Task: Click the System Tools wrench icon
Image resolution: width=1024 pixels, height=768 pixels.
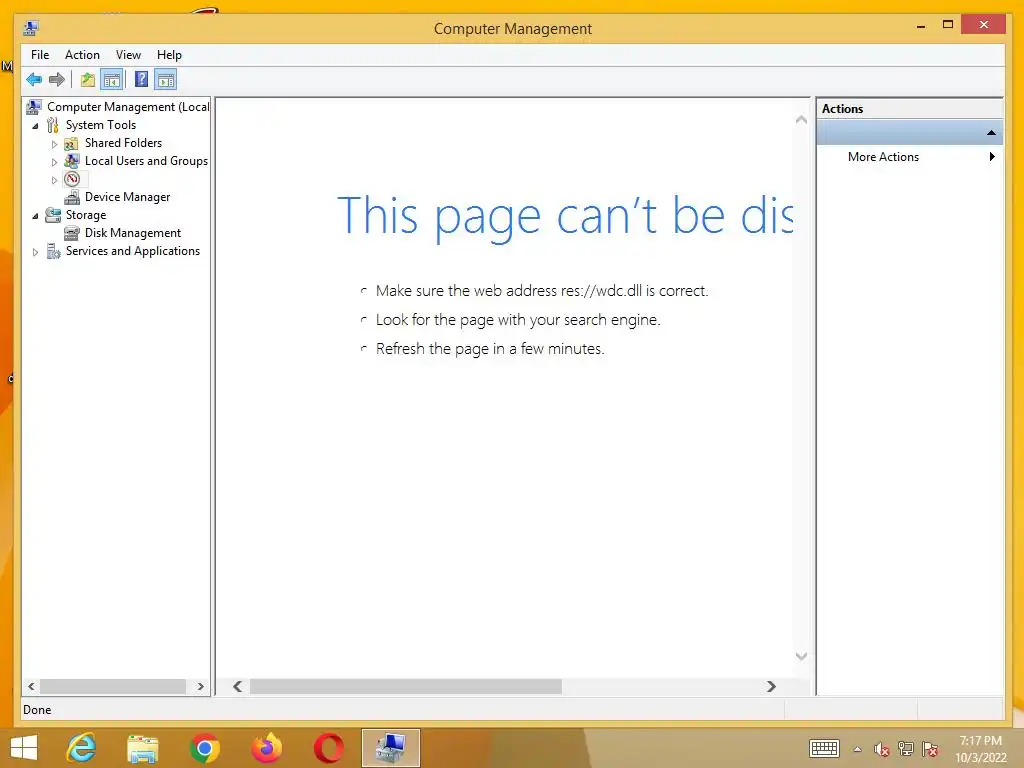Action: 52,125
